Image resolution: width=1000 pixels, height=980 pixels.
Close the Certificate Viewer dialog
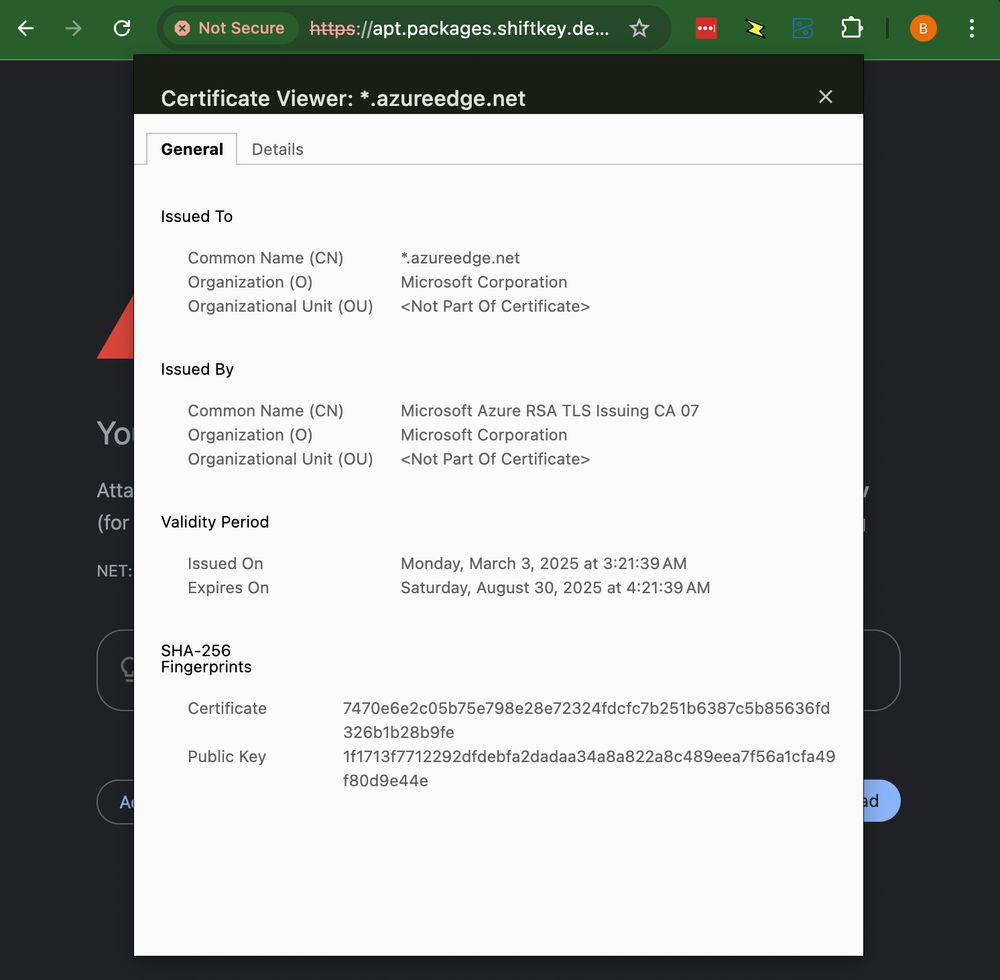pos(825,96)
